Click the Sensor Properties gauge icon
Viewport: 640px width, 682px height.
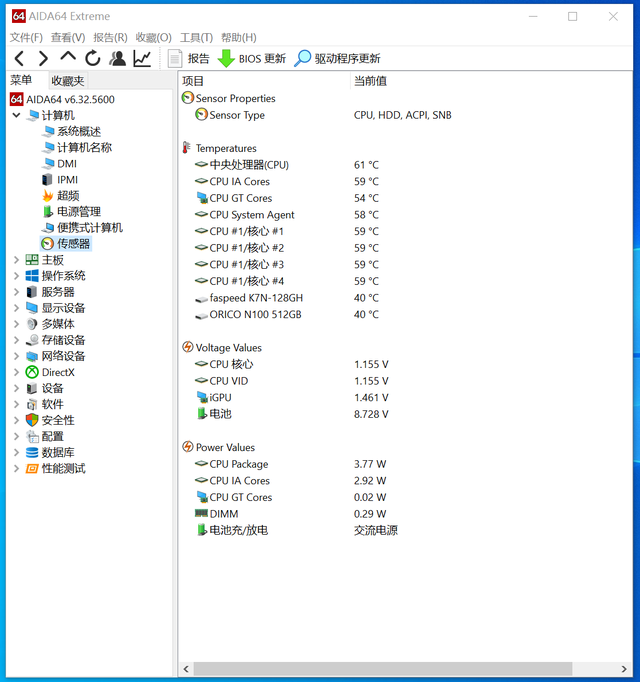[188, 98]
